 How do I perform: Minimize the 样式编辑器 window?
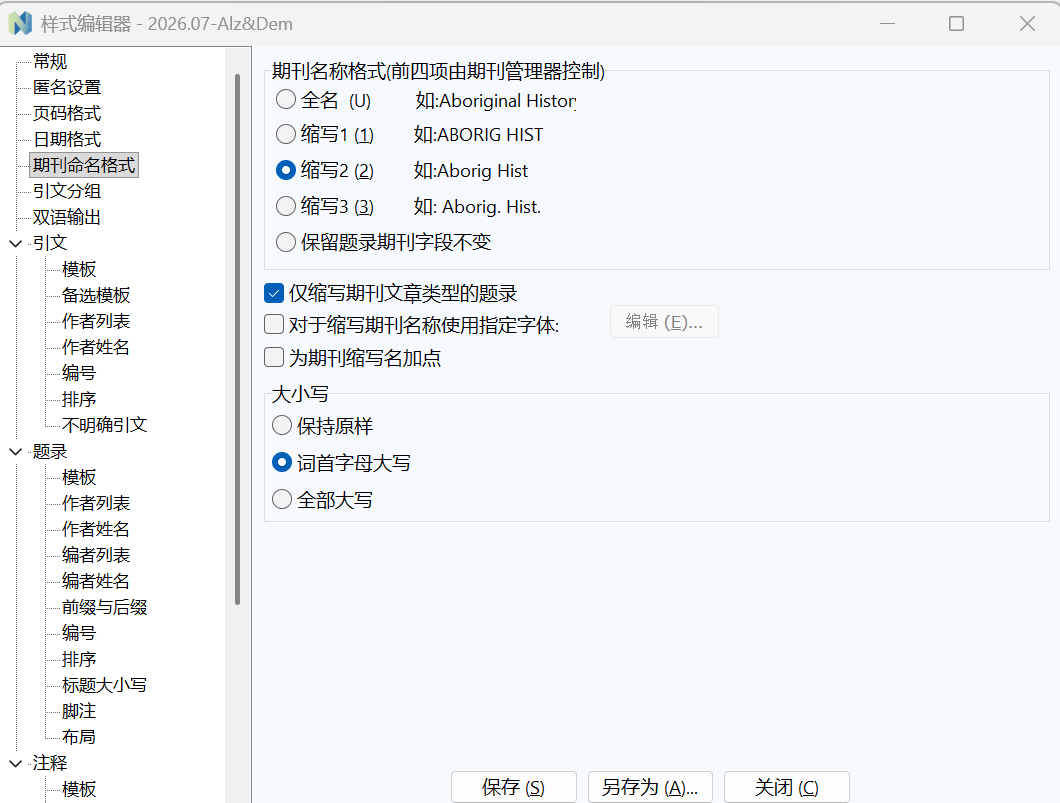(x=888, y=24)
